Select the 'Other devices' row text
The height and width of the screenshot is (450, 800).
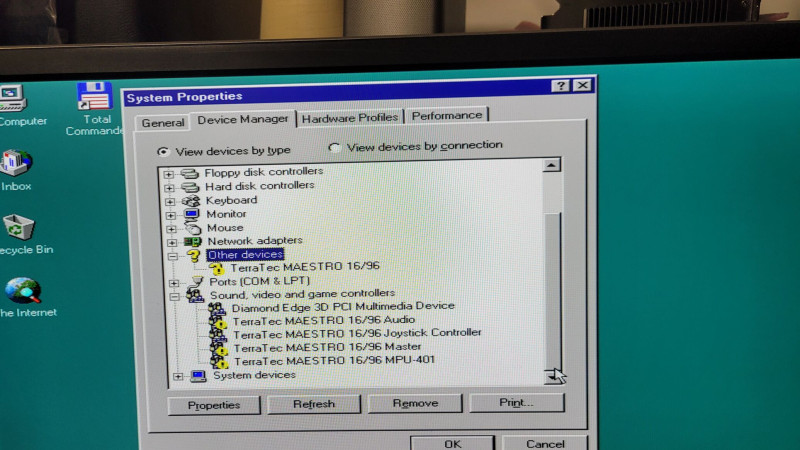245,254
